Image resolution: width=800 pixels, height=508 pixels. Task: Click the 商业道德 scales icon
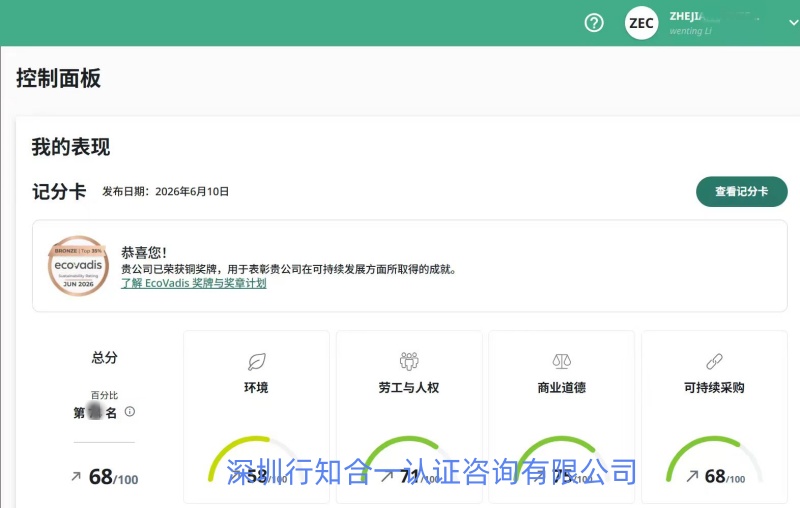click(562, 361)
